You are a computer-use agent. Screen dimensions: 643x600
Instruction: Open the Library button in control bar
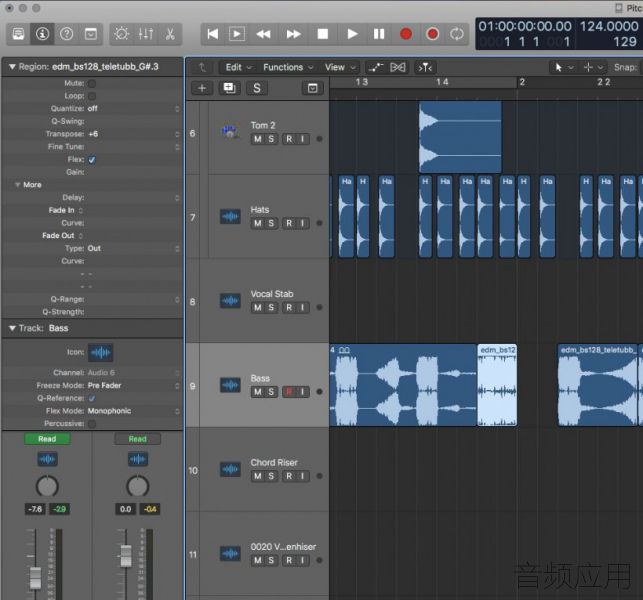(18, 34)
